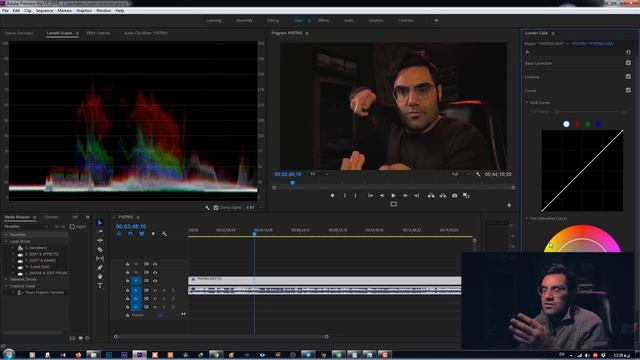Screen dimensions: 640x360
Task: Select the Pen tool
Action: pos(100,268)
